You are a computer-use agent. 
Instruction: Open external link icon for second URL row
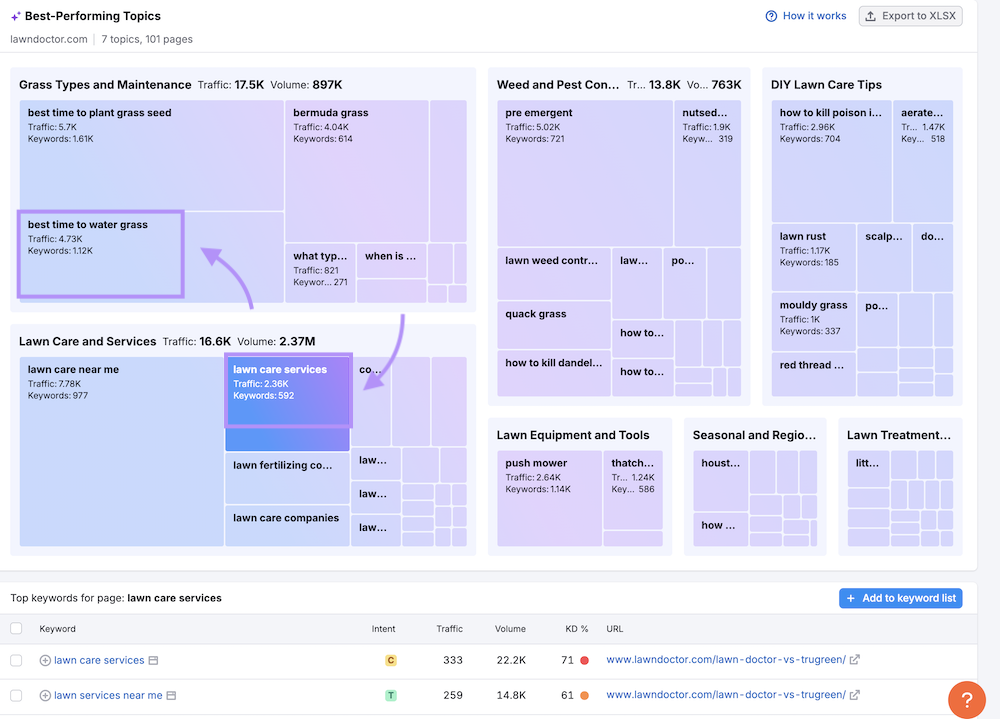pyautogui.click(x=855, y=695)
